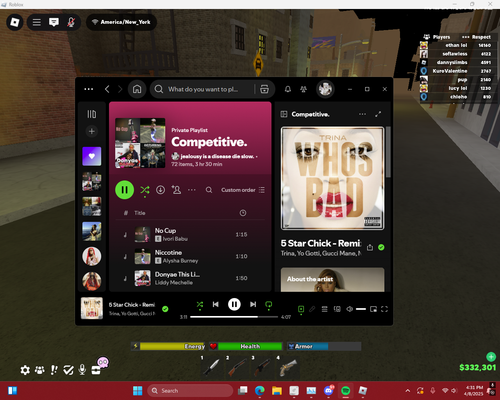
Task: Open the Roblox chat window
Action: point(54,22)
